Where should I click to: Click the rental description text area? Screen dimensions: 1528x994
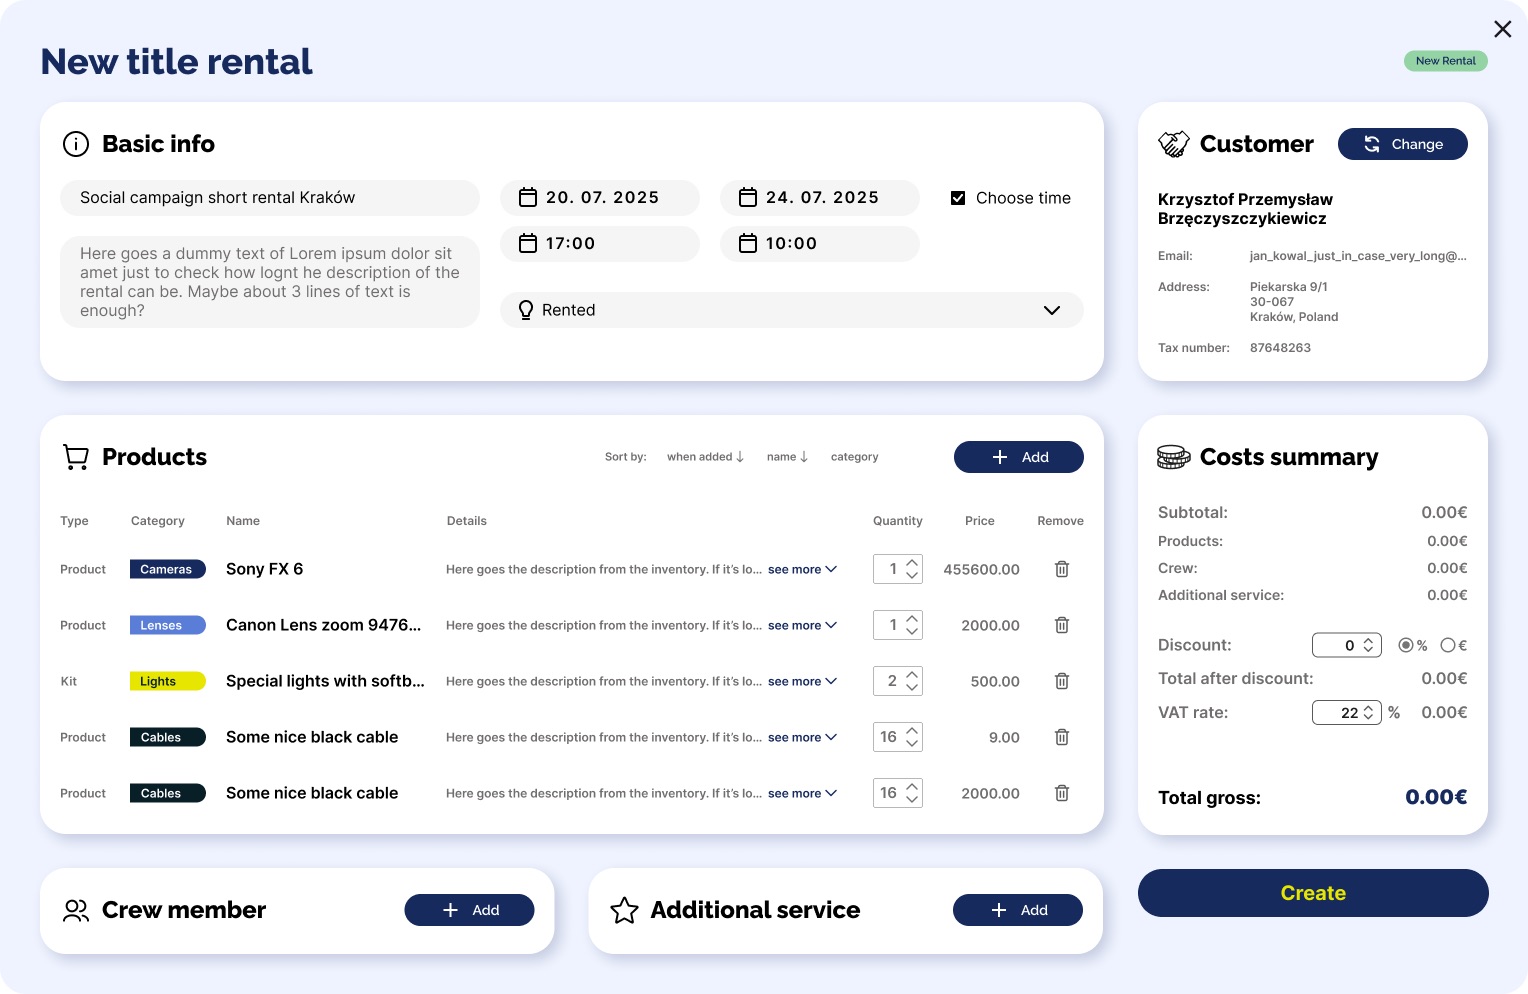(270, 282)
